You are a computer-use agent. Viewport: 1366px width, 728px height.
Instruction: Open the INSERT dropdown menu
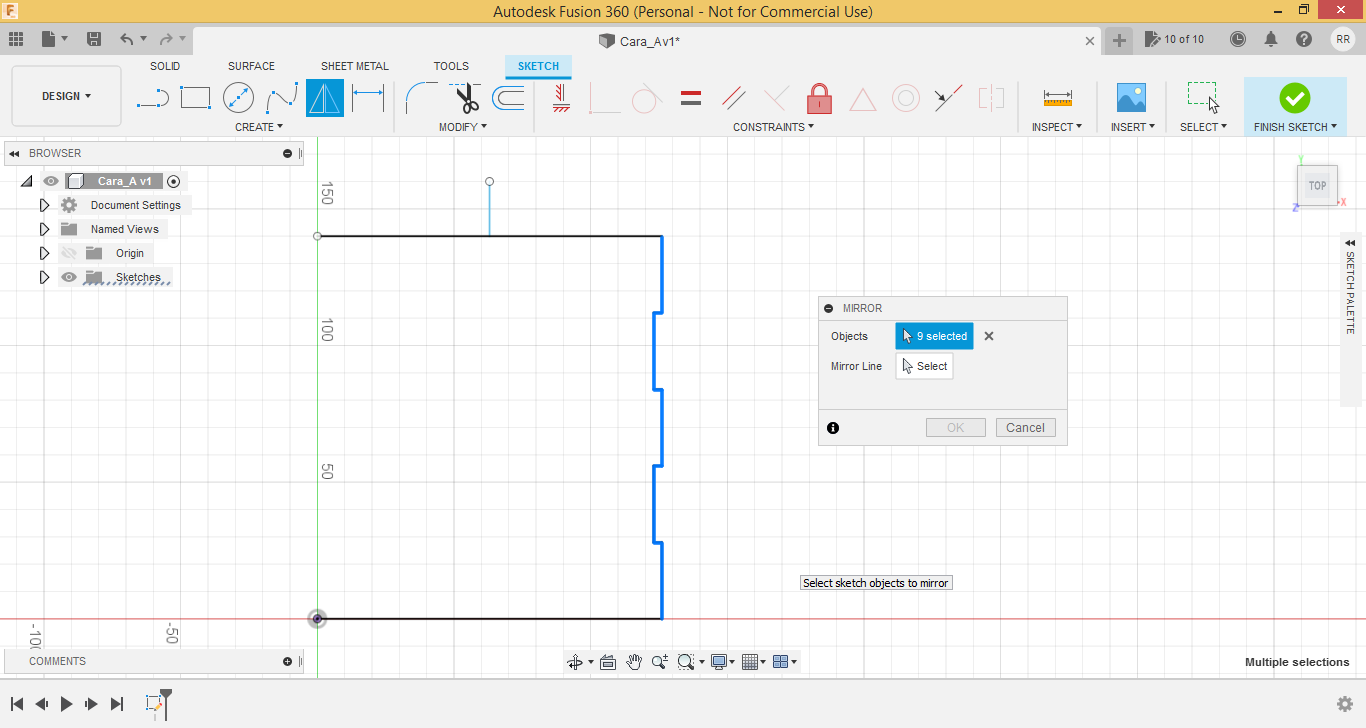tap(1133, 127)
